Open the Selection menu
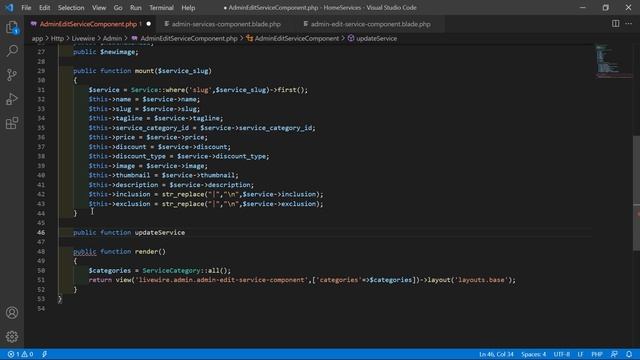Viewport: 640px width, 360px height. [x=71, y=8]
